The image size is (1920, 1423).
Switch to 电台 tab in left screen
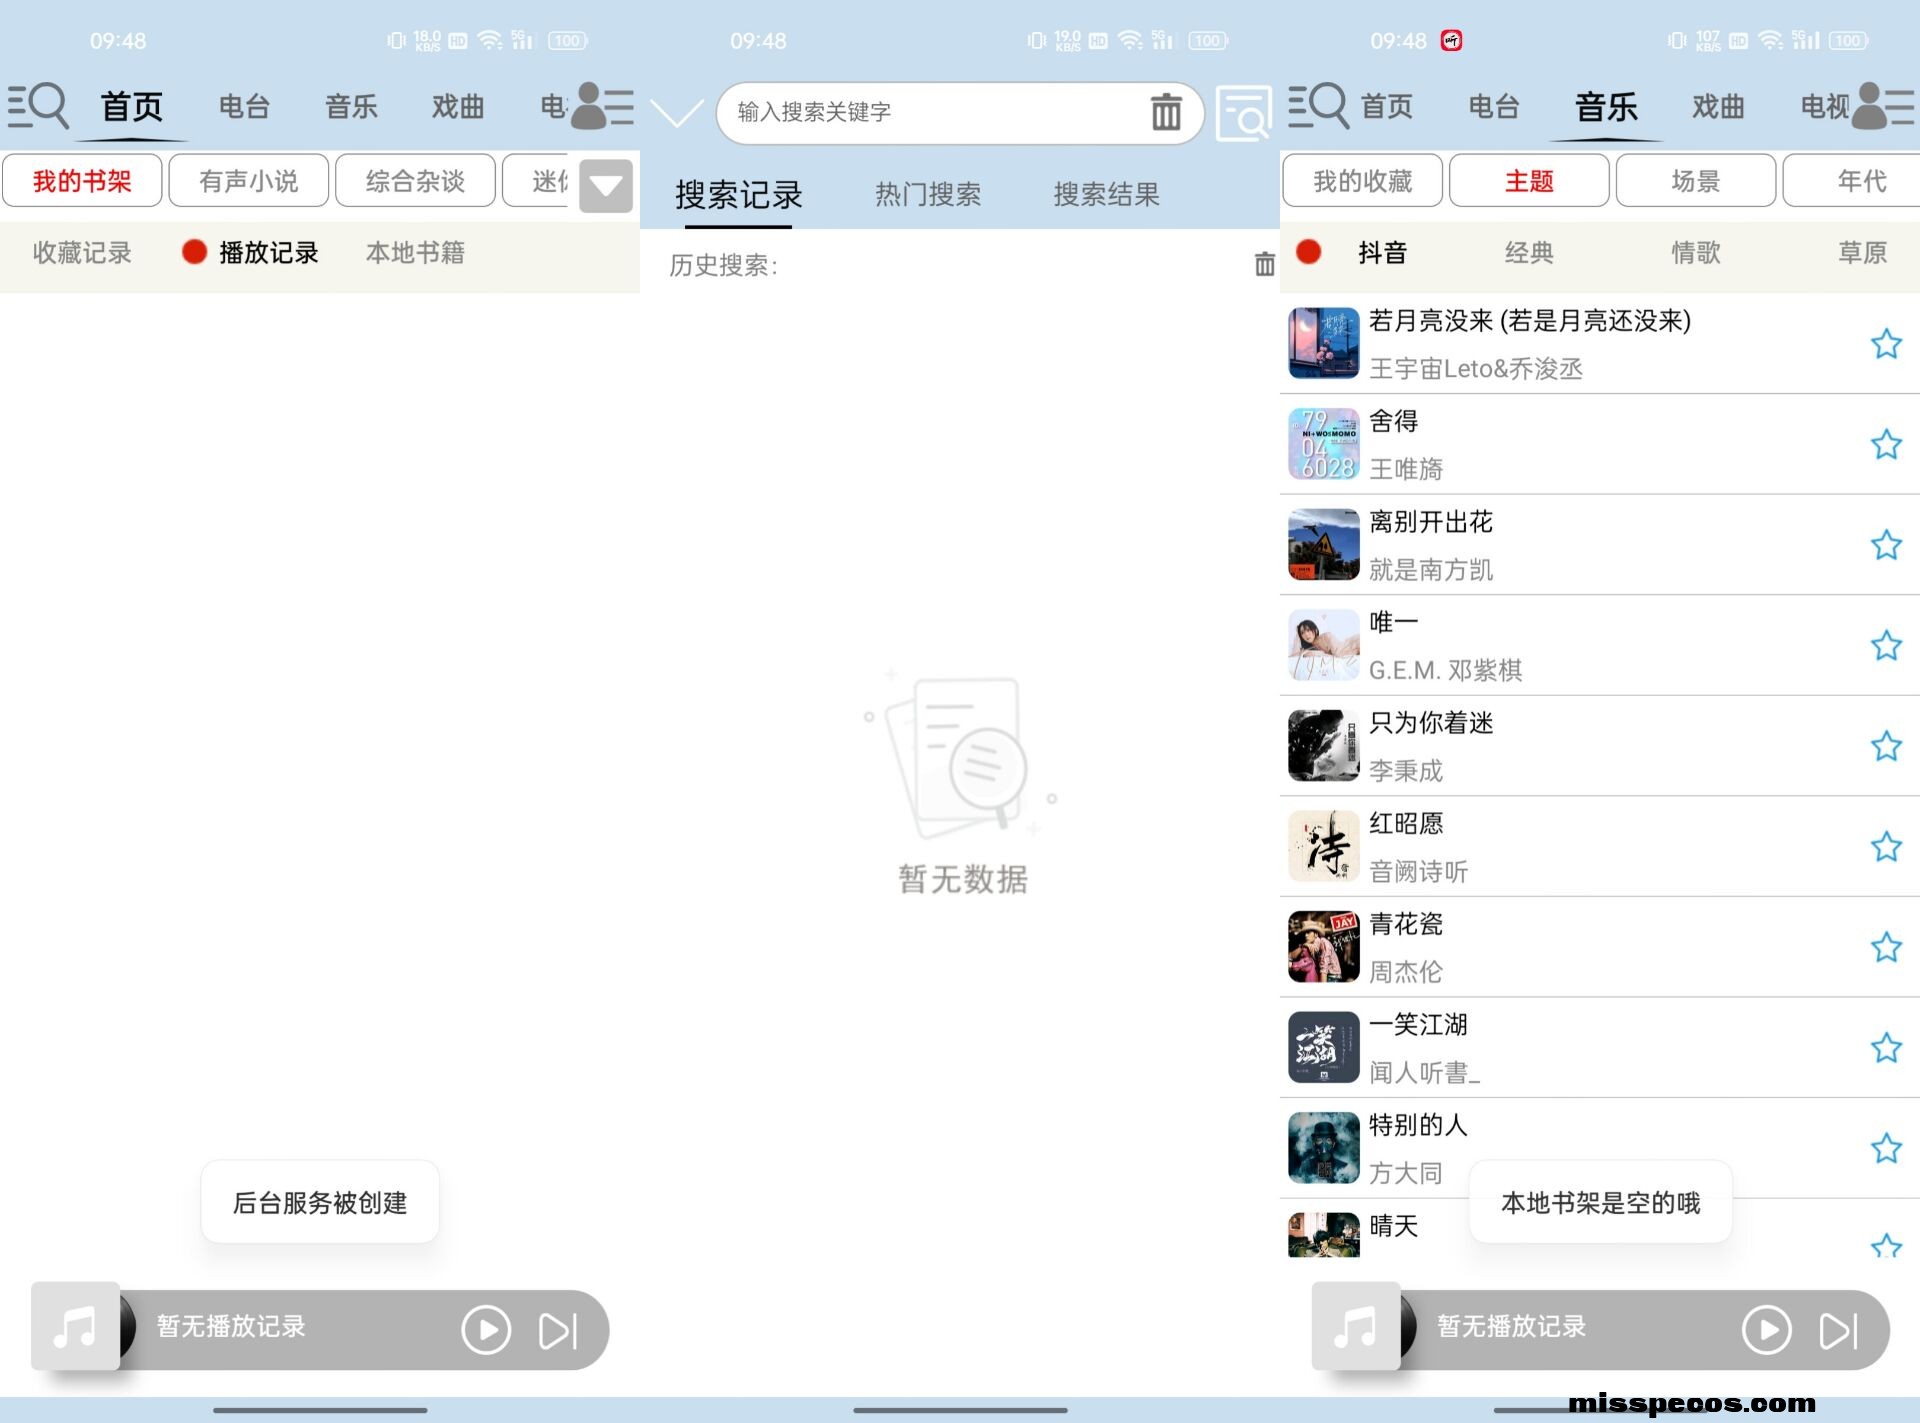click(245, 106)
